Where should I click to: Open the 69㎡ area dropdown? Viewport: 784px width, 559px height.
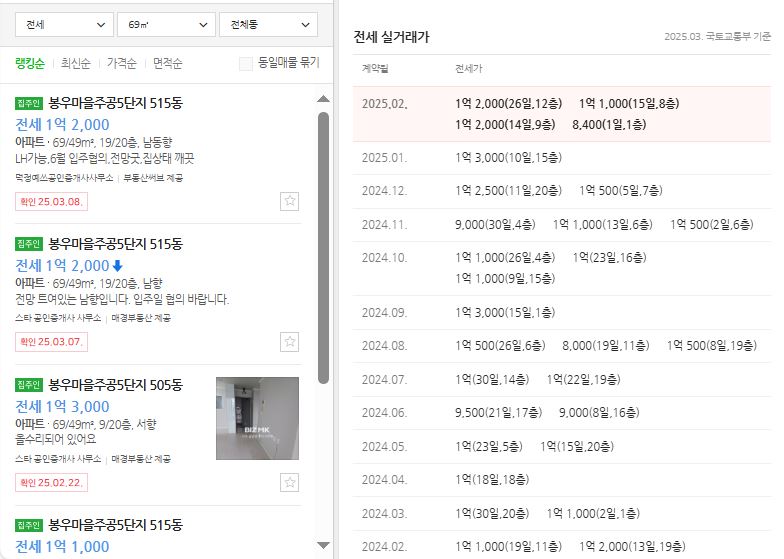point(166,24)
